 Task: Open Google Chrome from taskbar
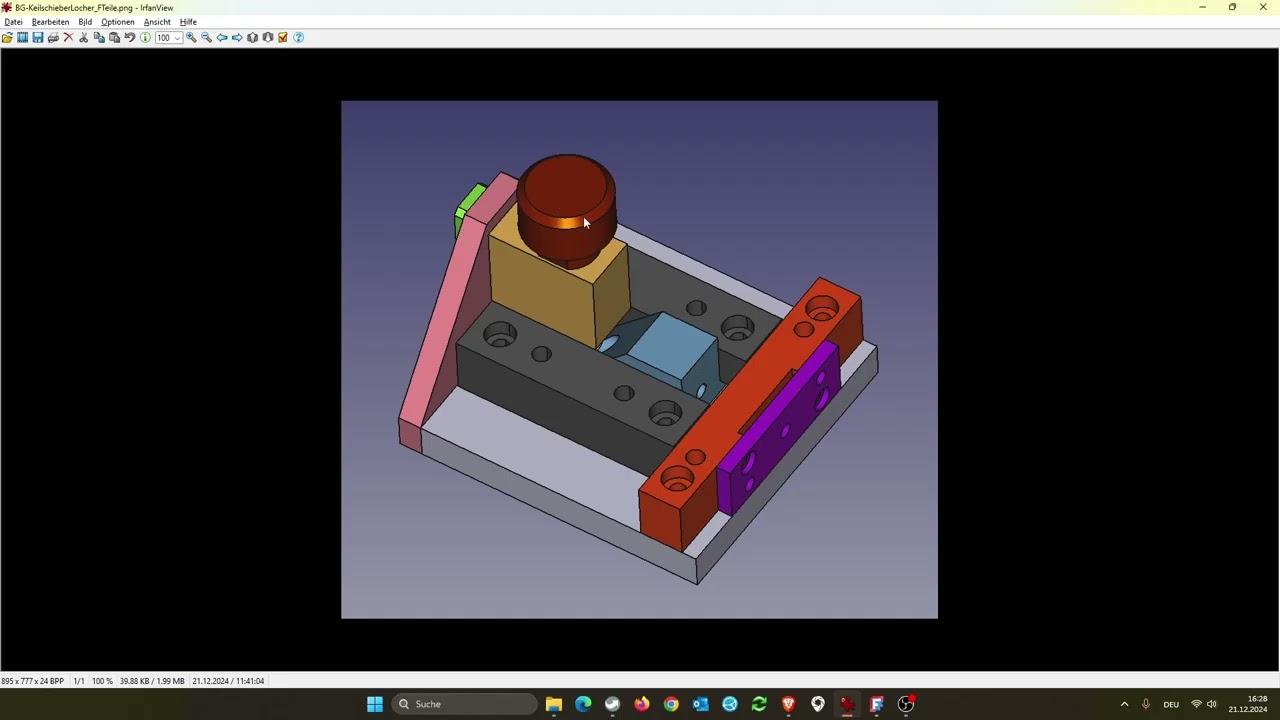click(x=671, y=704)
